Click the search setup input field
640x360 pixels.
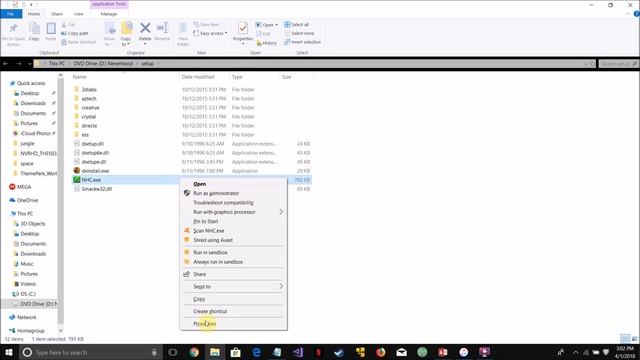coord(618,64)
